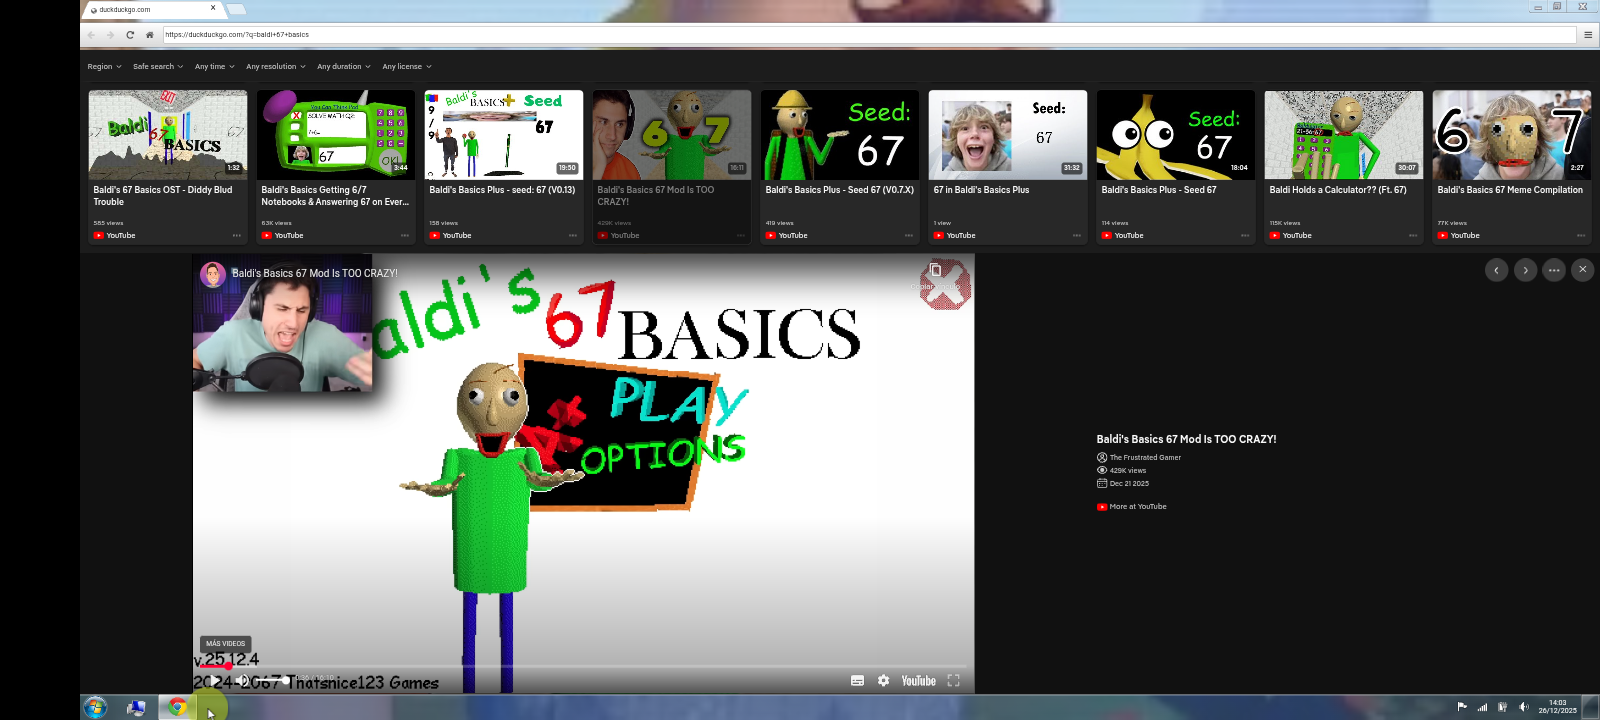Open more options in detail panel
The image size is (1600, 720).
1554,270
